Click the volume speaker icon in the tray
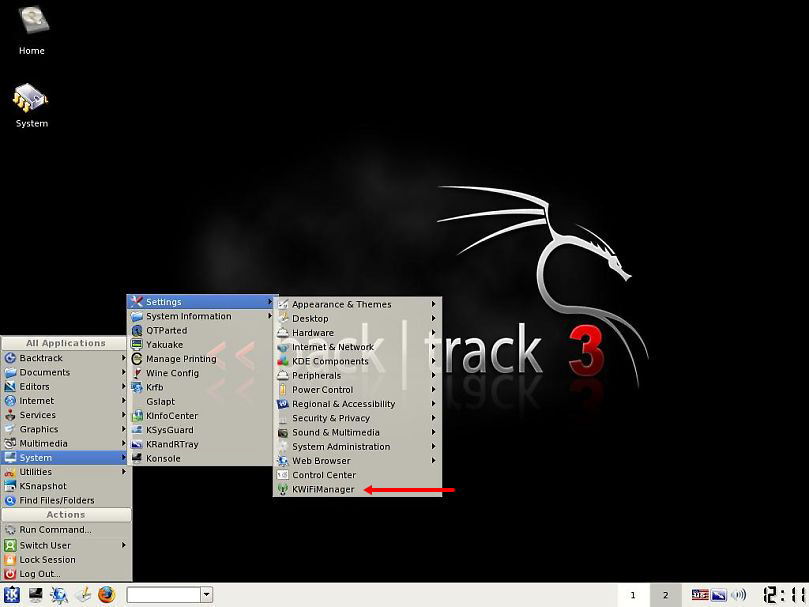The height and width of the screenshot is (607, 809). point(738,595)
